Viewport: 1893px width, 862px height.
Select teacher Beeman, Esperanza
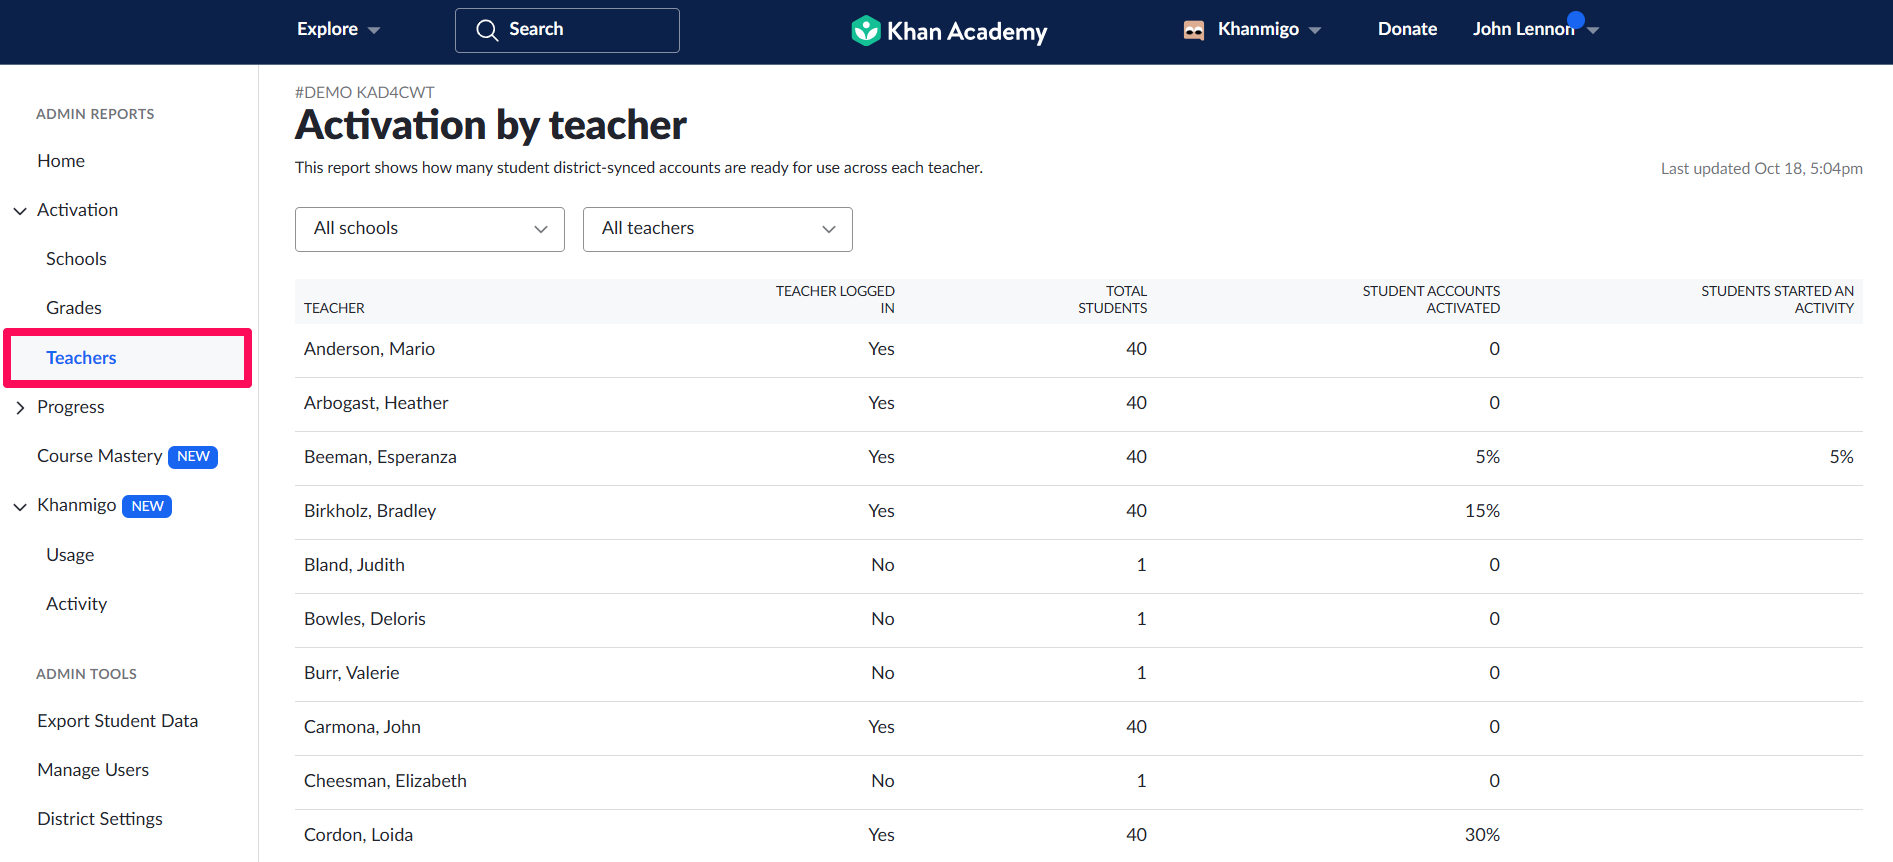380,457
